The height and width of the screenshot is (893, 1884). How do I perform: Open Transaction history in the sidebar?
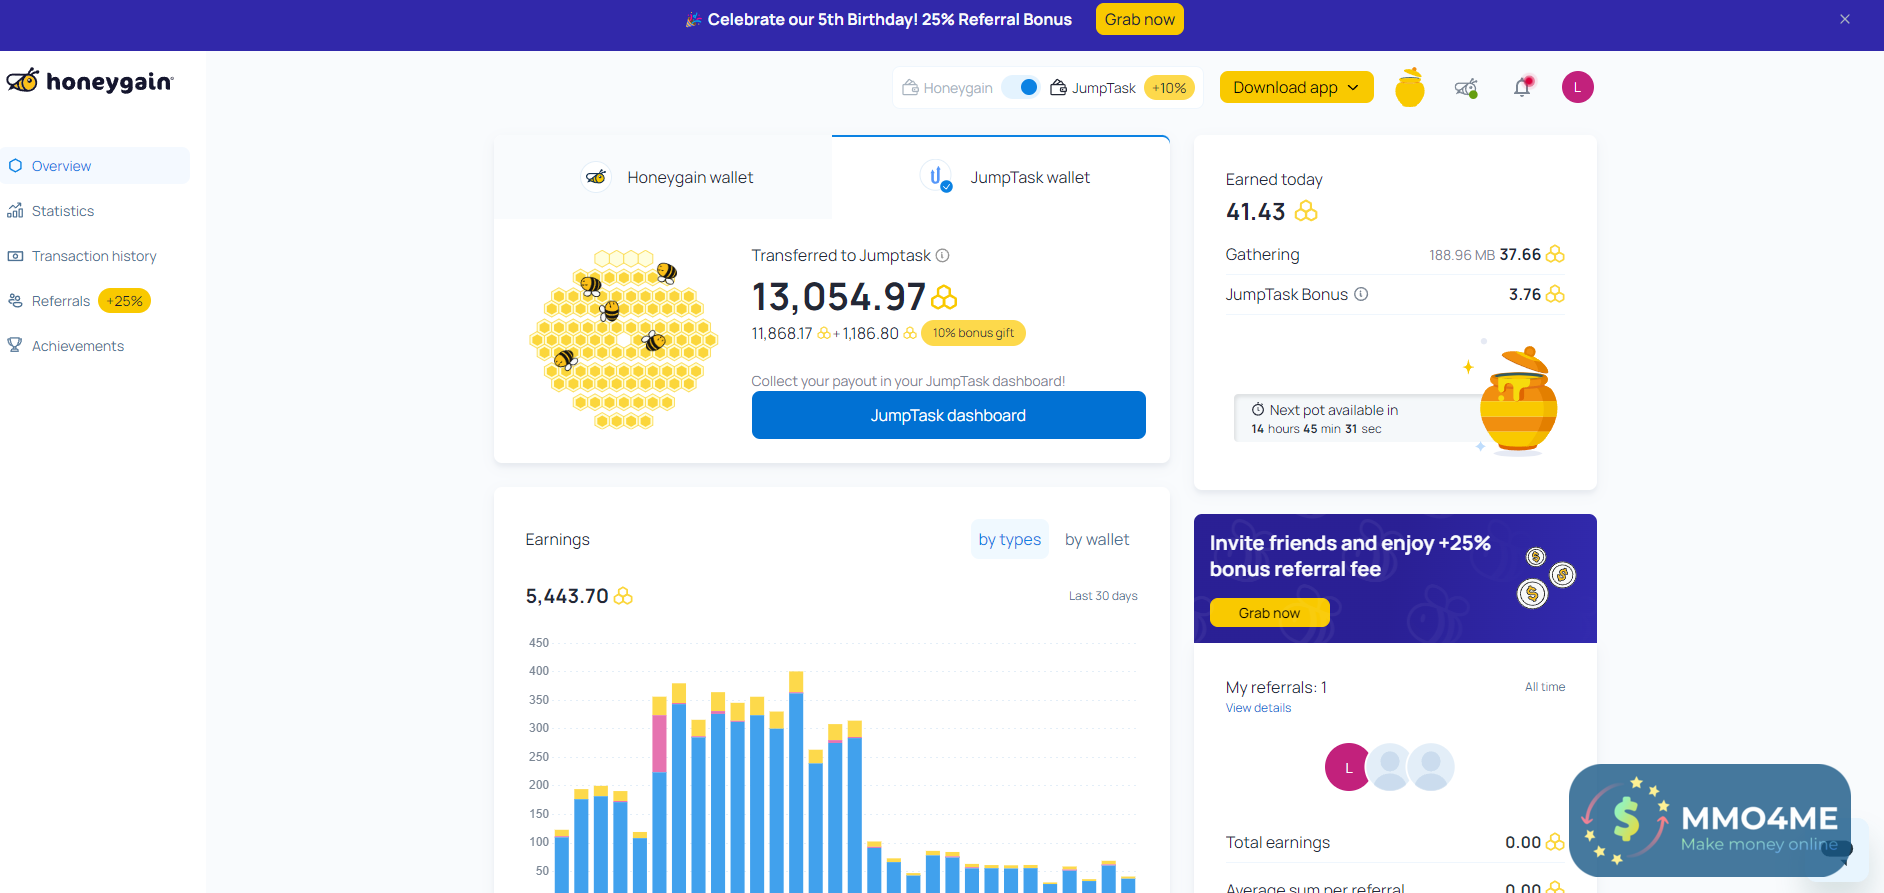[x=94, y=256]
